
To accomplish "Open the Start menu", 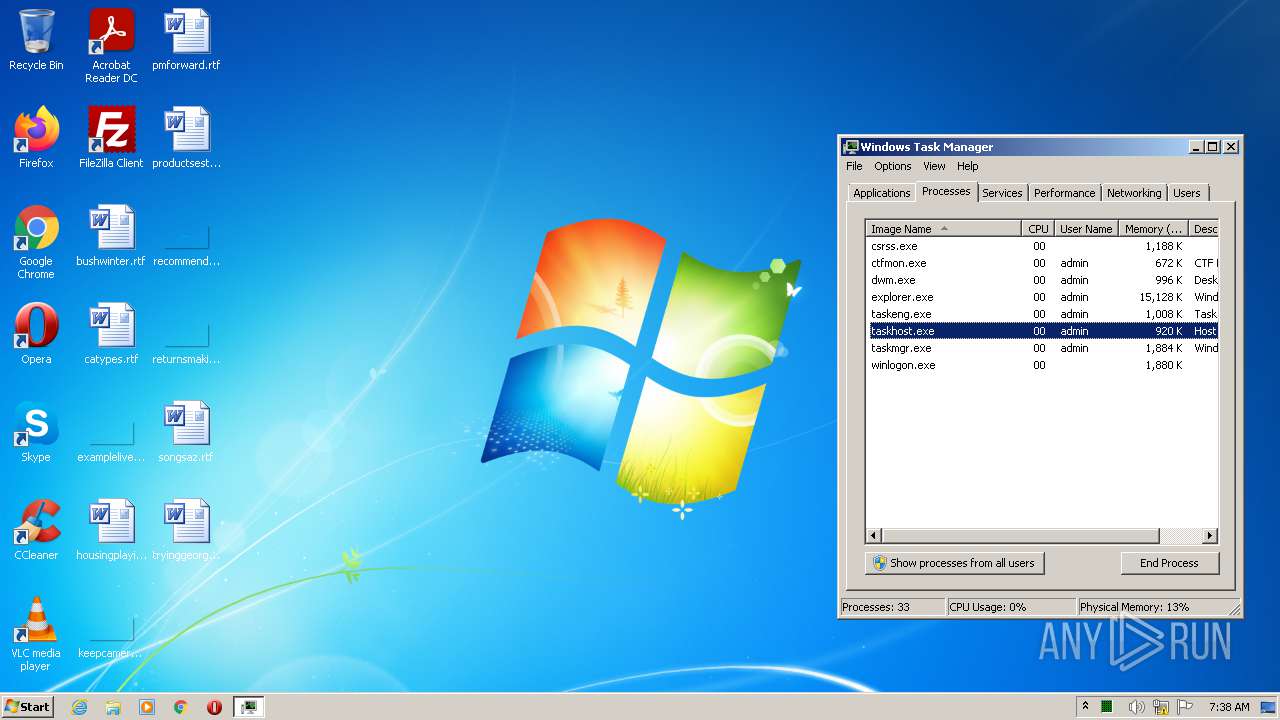I will point(27,707).
